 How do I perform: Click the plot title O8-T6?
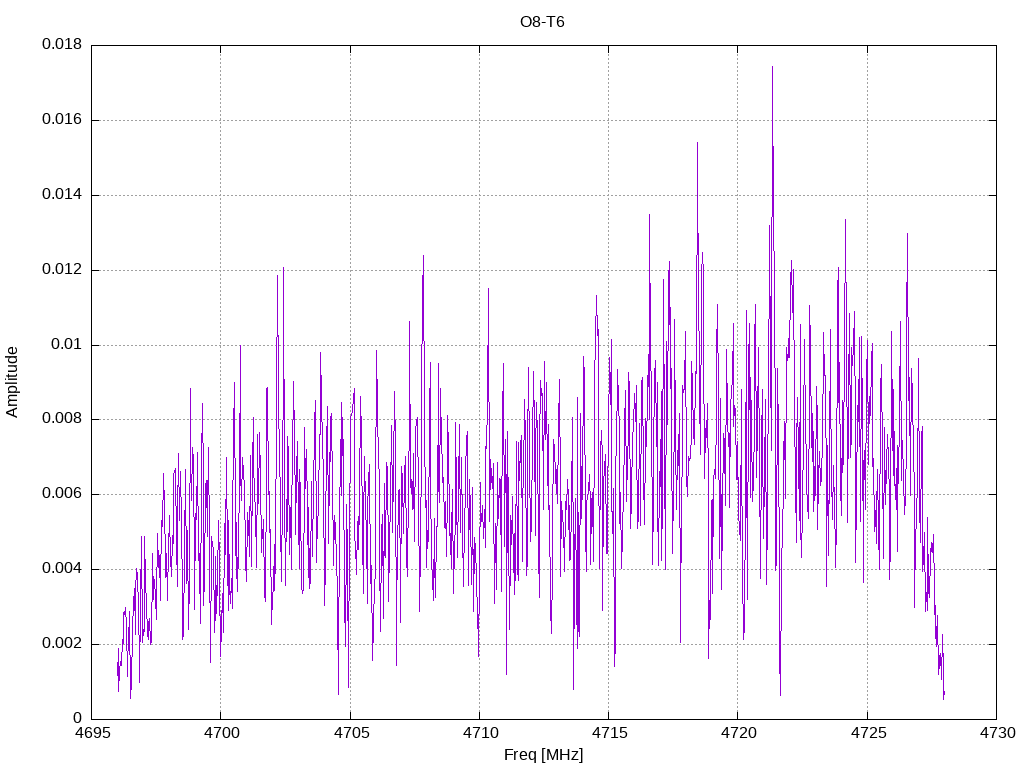click(542, 22)
